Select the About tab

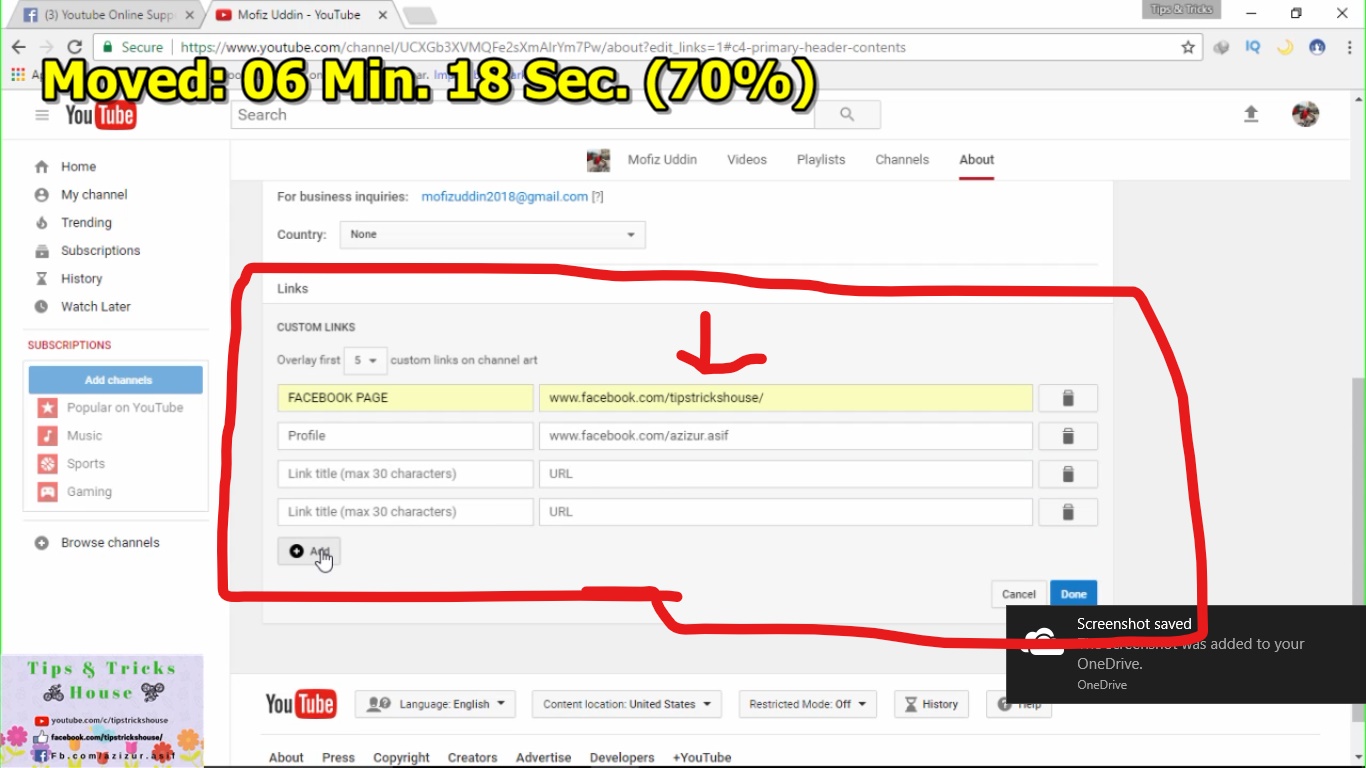977,160
